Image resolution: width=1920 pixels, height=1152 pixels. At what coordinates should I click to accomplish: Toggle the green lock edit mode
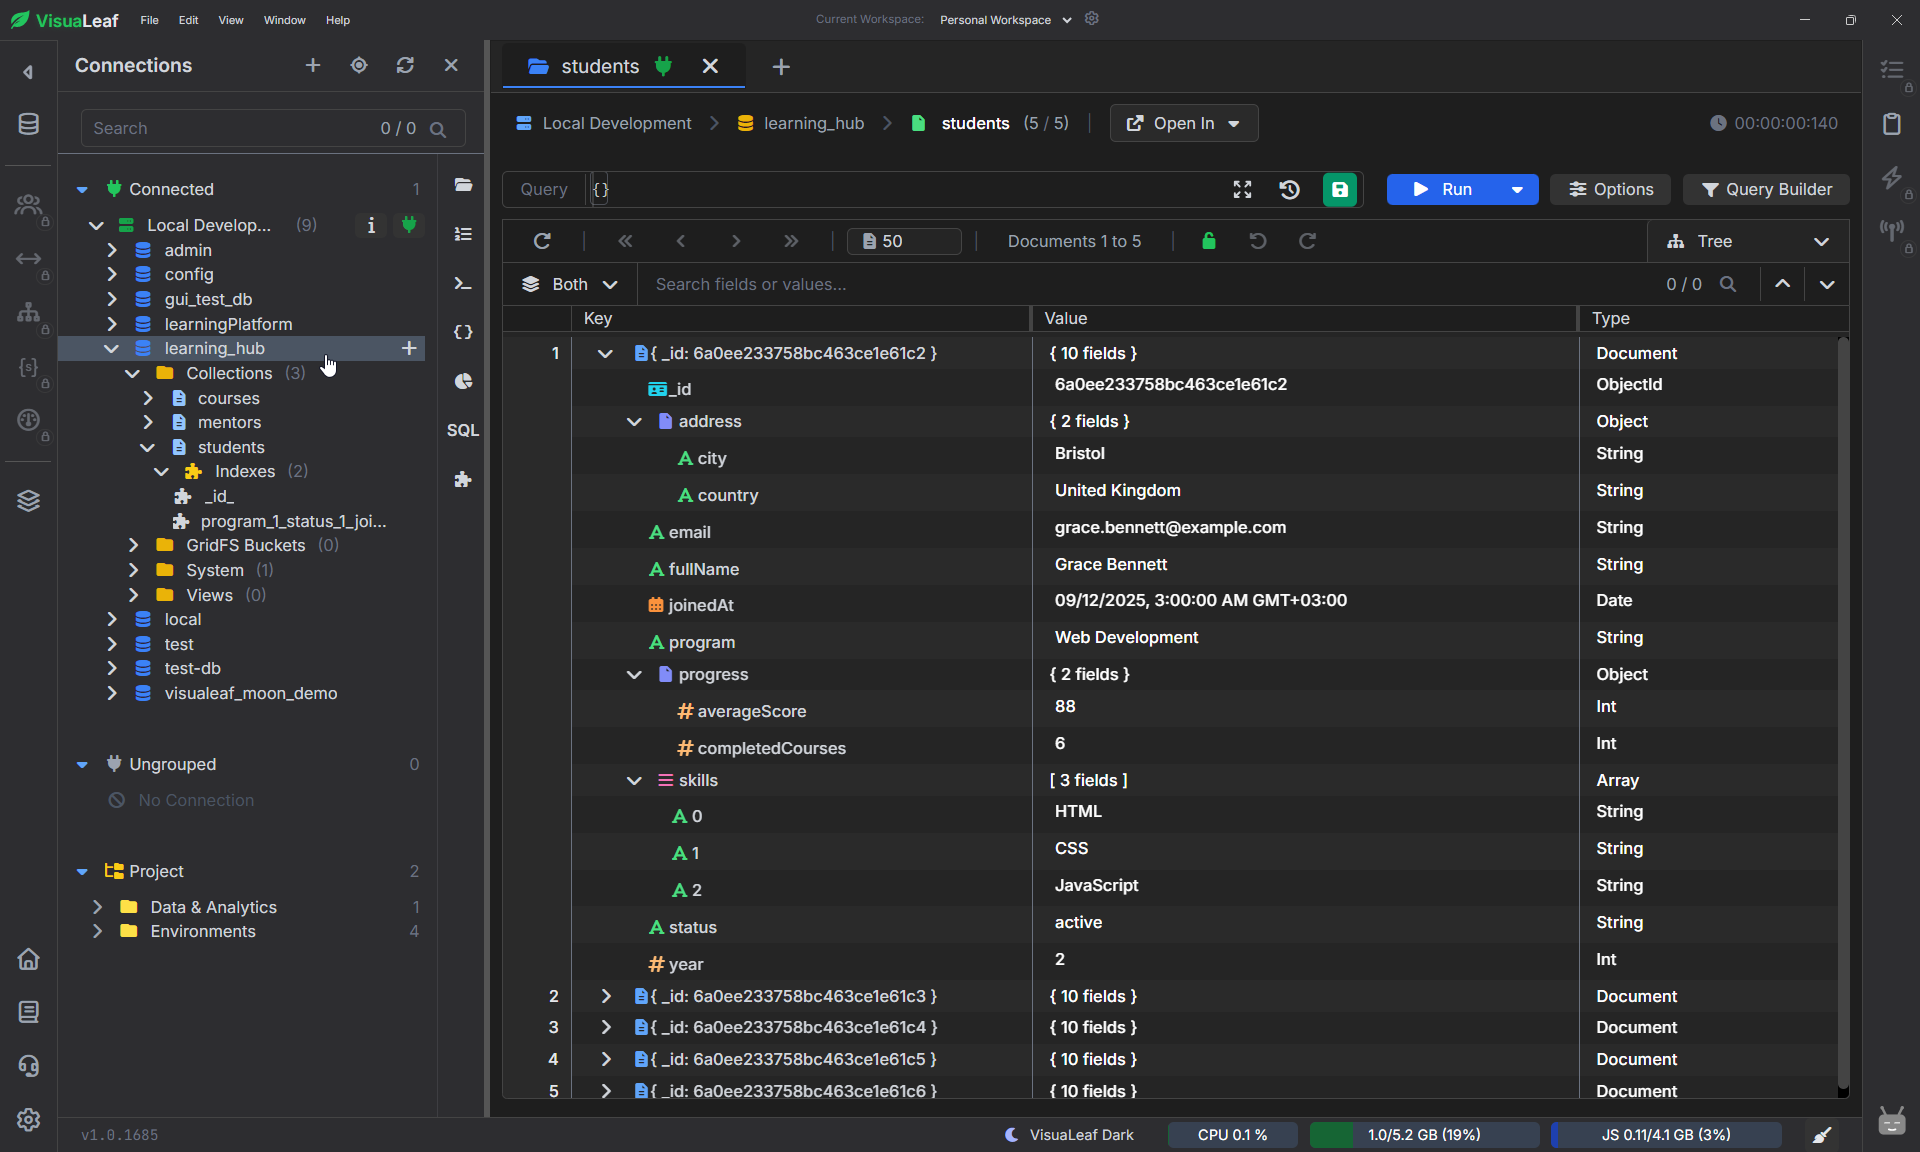(1209, 241)
